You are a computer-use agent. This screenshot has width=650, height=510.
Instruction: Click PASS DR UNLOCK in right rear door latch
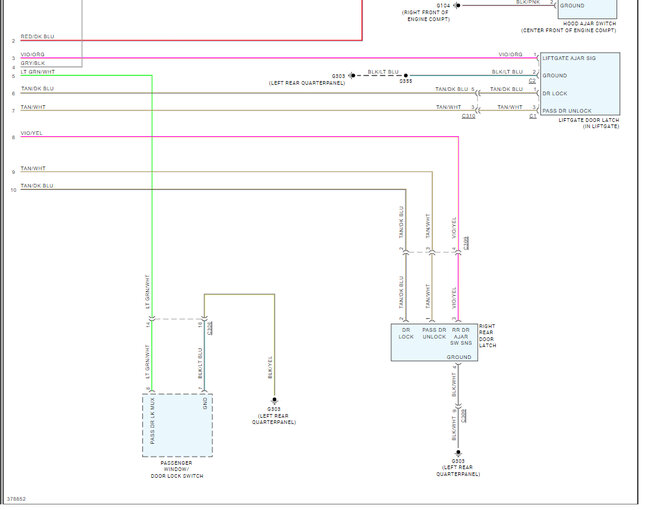(434, 333)
